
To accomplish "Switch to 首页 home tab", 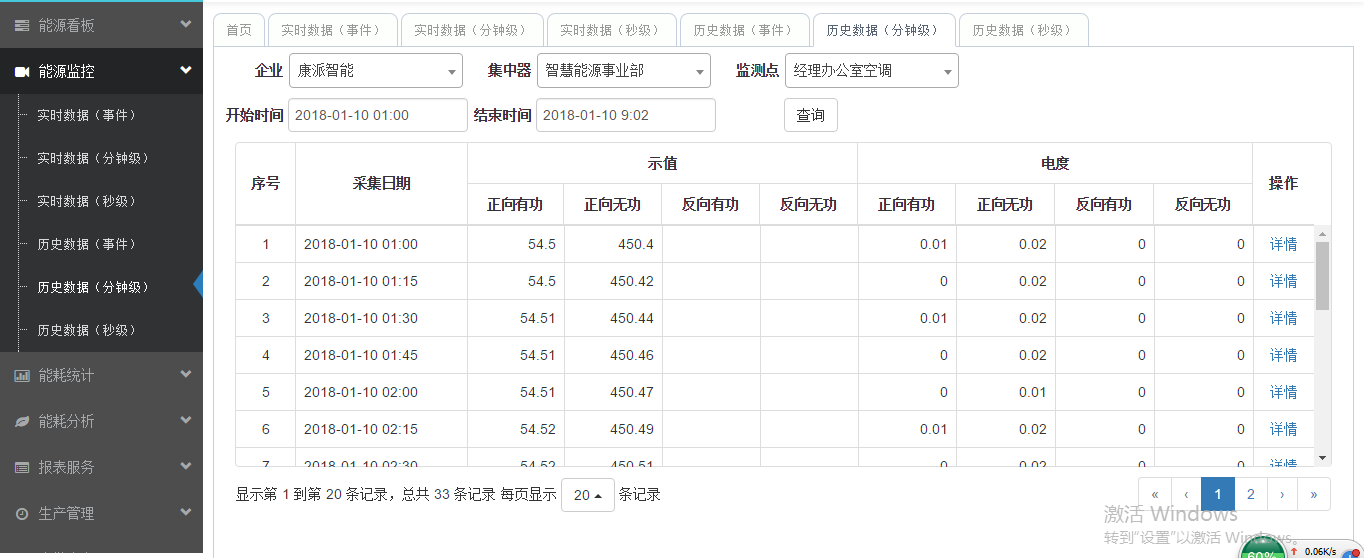I will click(239, 30).
